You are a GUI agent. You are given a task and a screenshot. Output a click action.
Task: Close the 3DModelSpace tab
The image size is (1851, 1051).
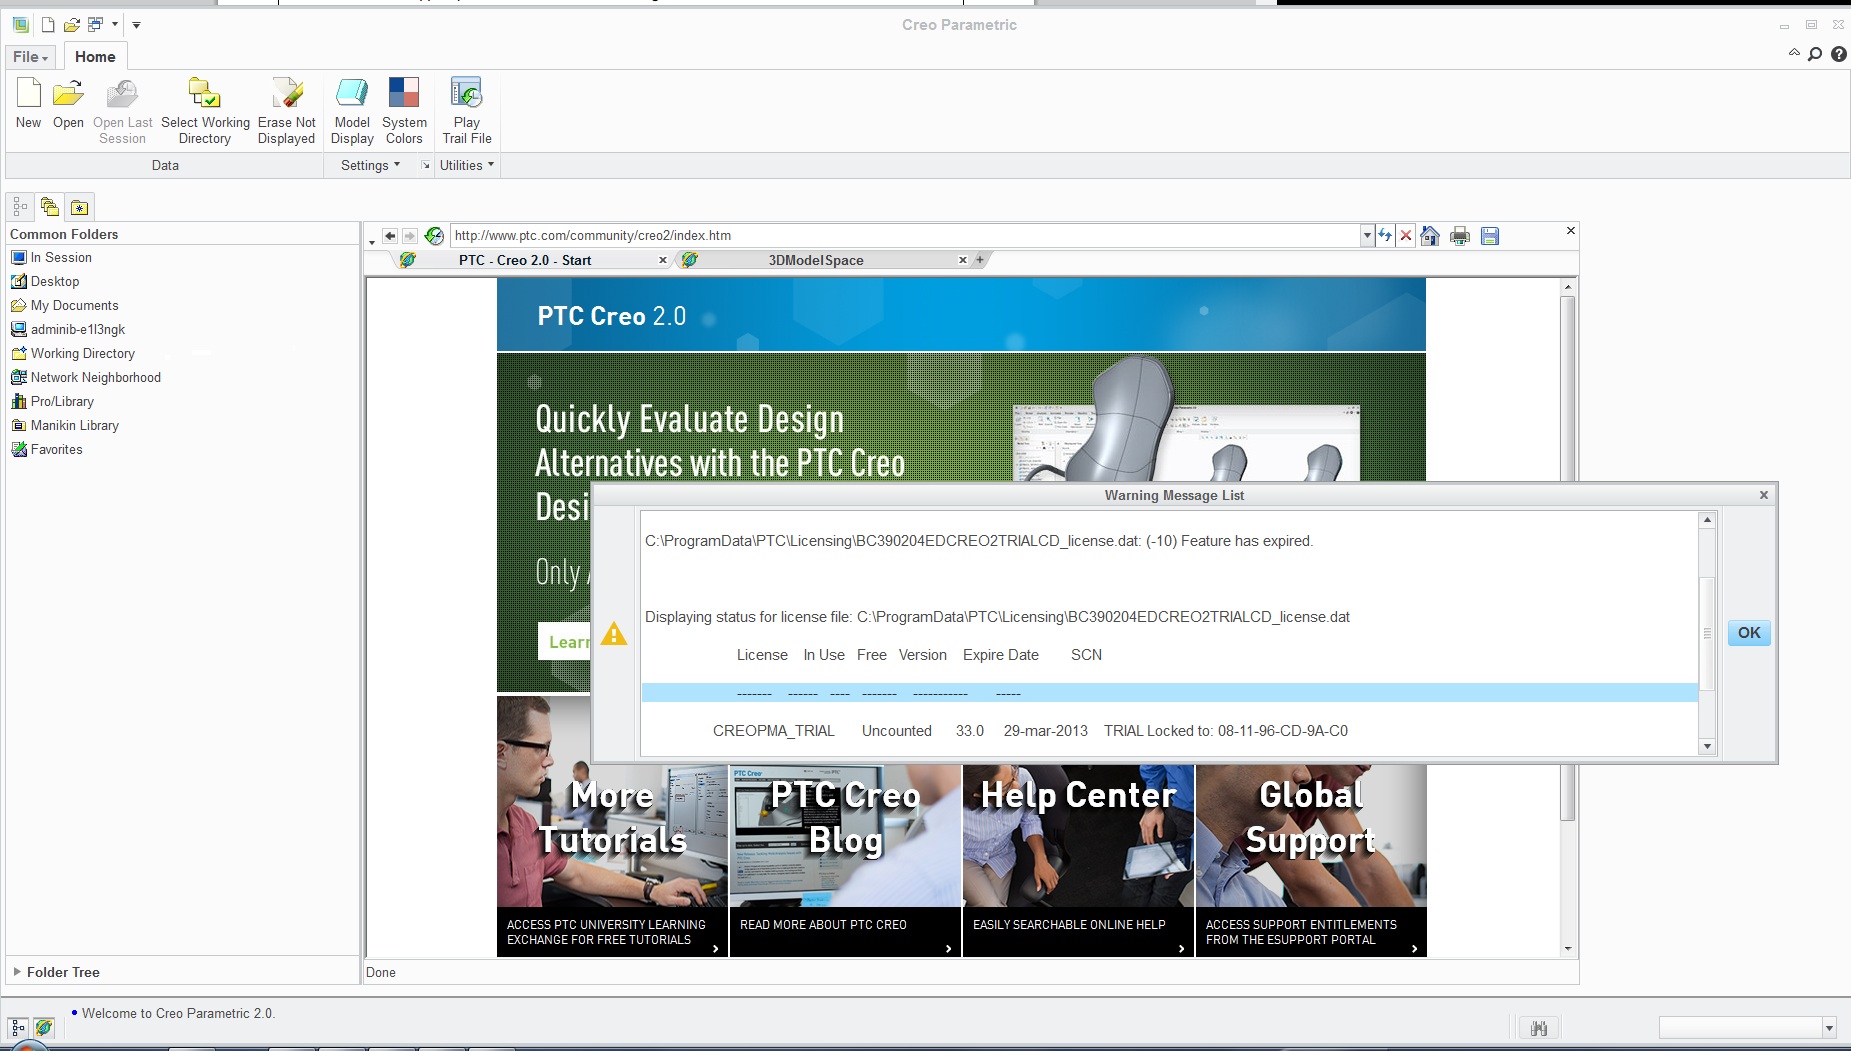pyautogui.click(x=963, y=260)
